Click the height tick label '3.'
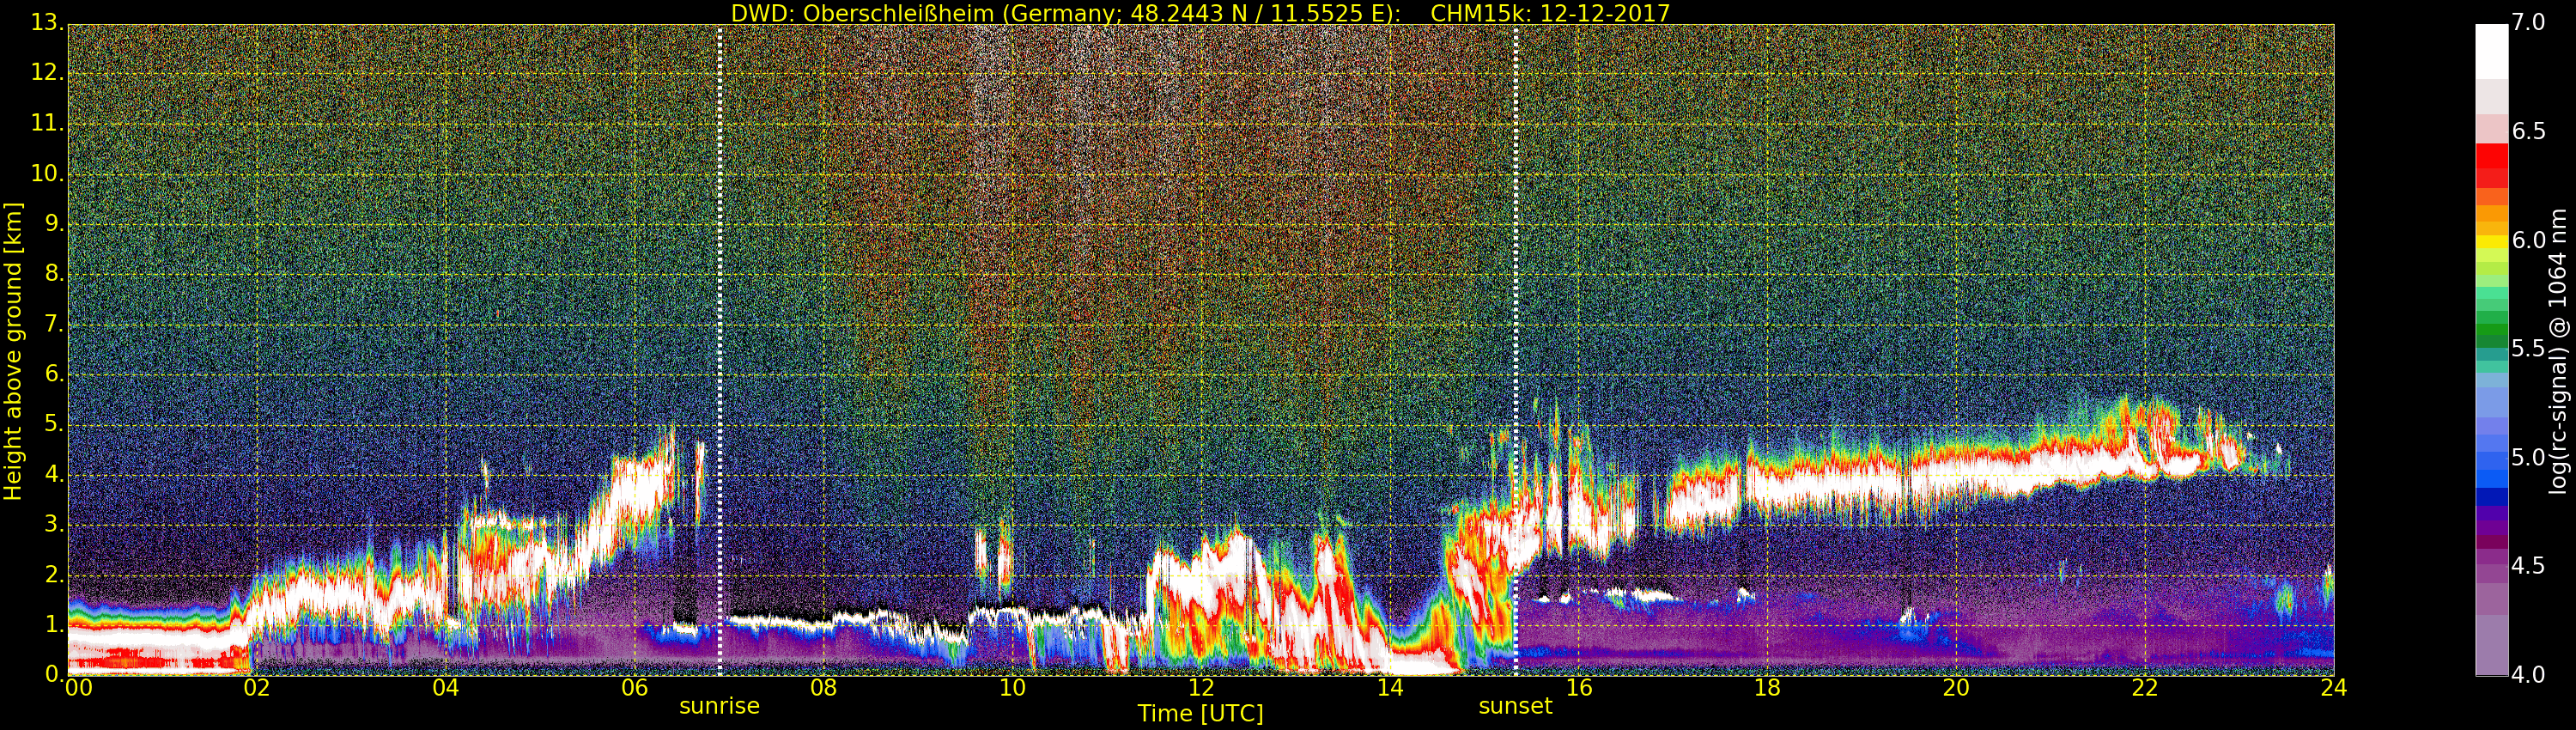The image size is (2576, 730). click(x=54, y=524)
